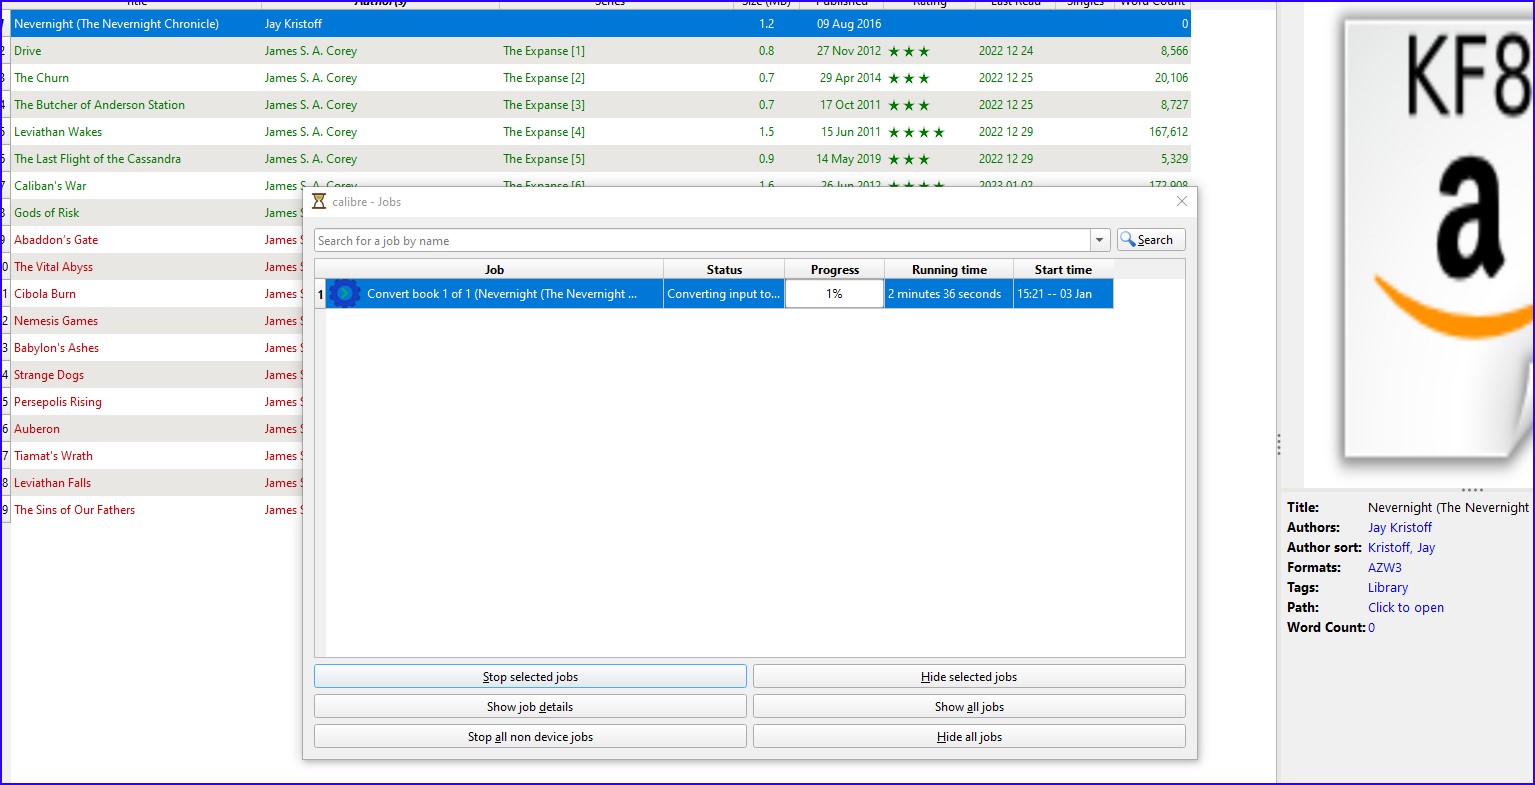Select the book 'Leviathan Falls'

pyautogui.click(x=52, y=483)
